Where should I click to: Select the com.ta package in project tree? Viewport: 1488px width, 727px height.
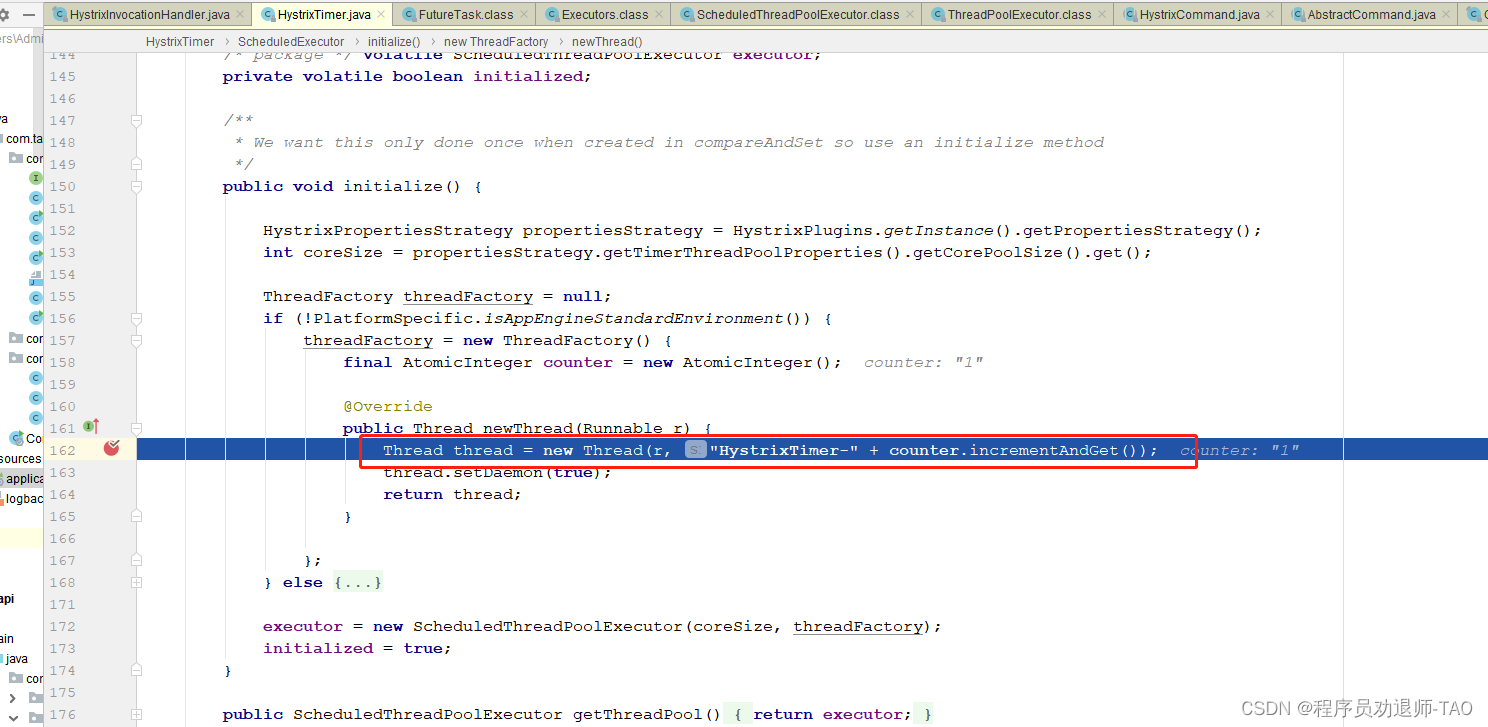pyautogui.click(x=24, y=139)
